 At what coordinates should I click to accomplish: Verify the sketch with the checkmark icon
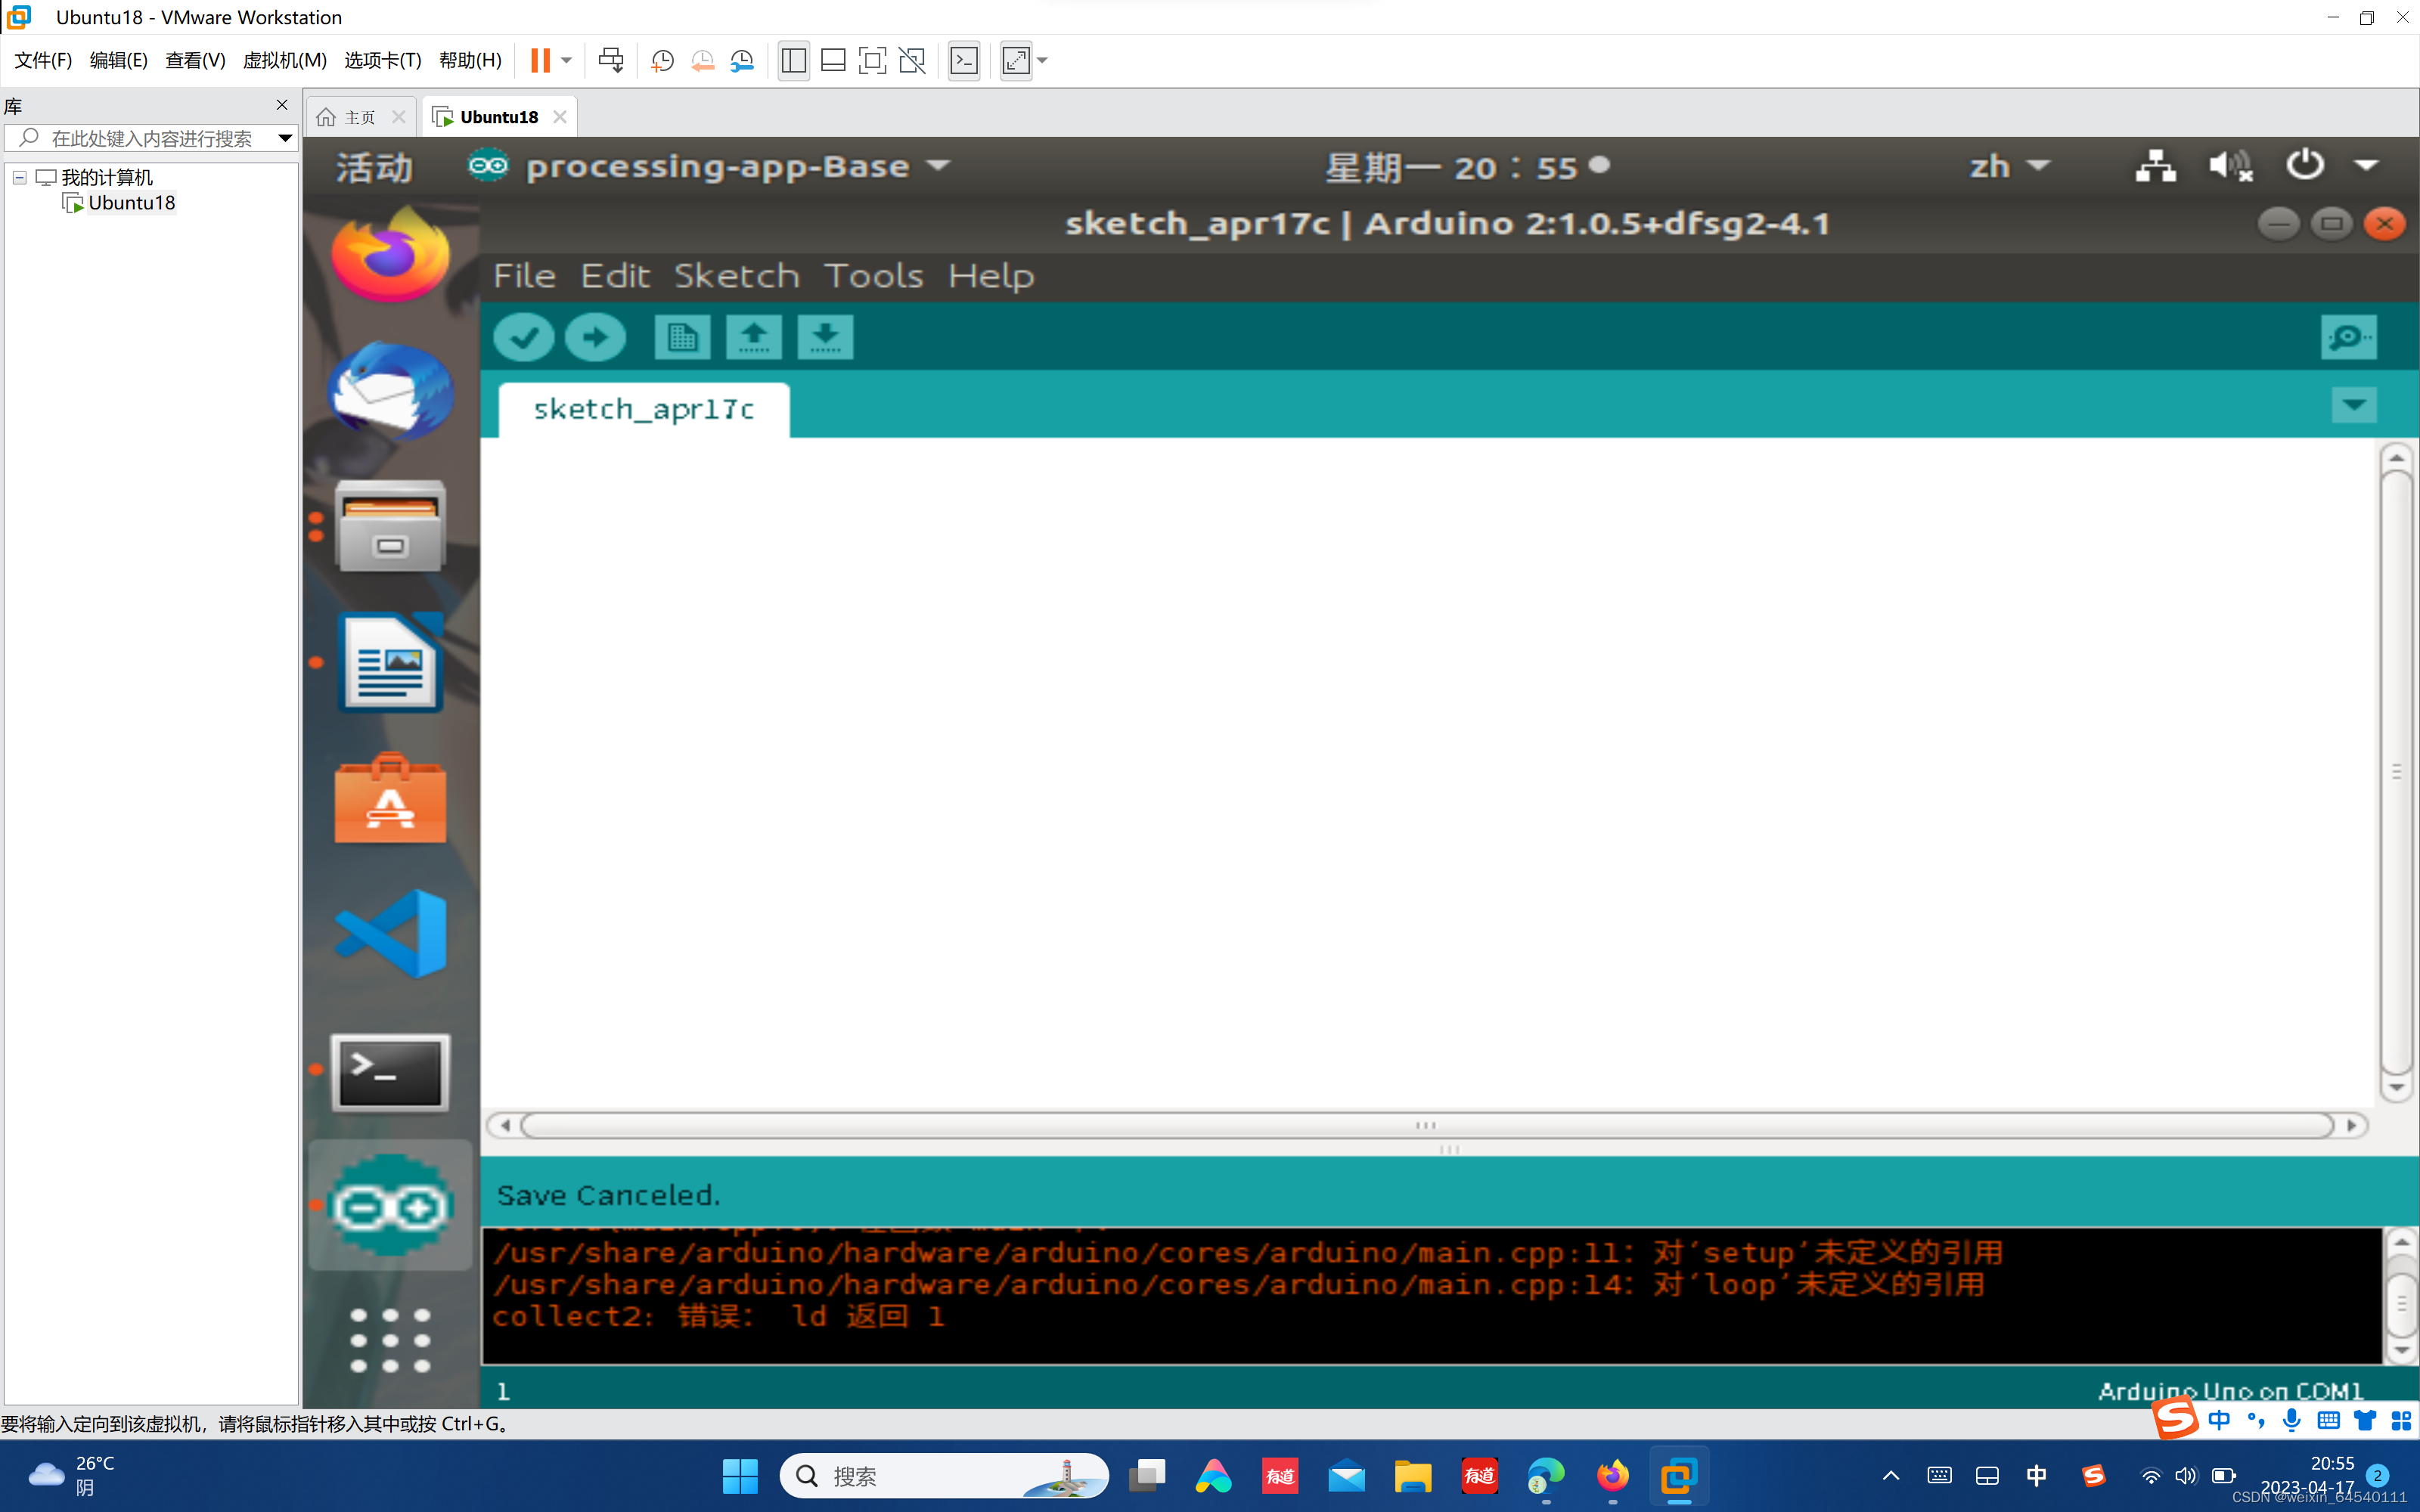tap(523, 337)
